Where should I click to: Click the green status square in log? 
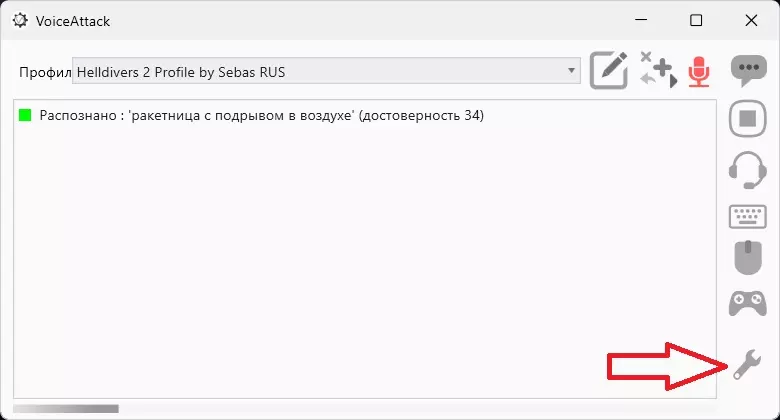26,116
